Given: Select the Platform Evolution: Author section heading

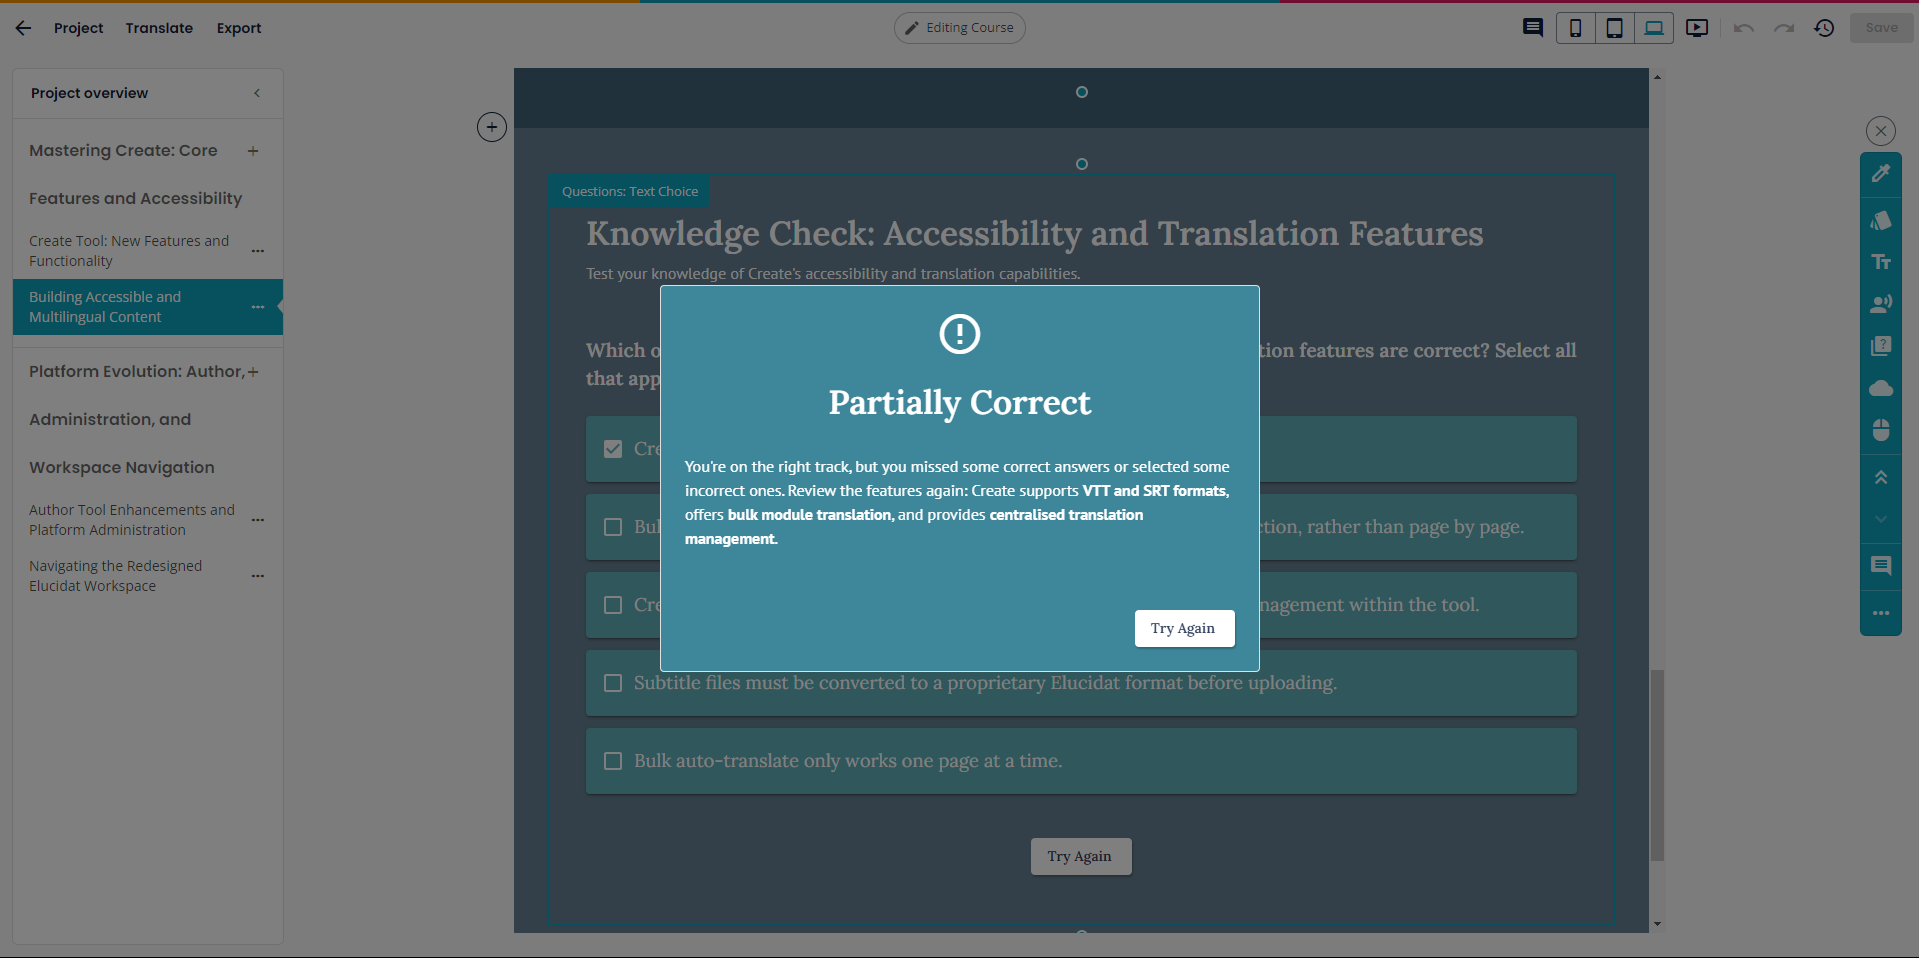Looking at the screenshot, I should [136, 372].
